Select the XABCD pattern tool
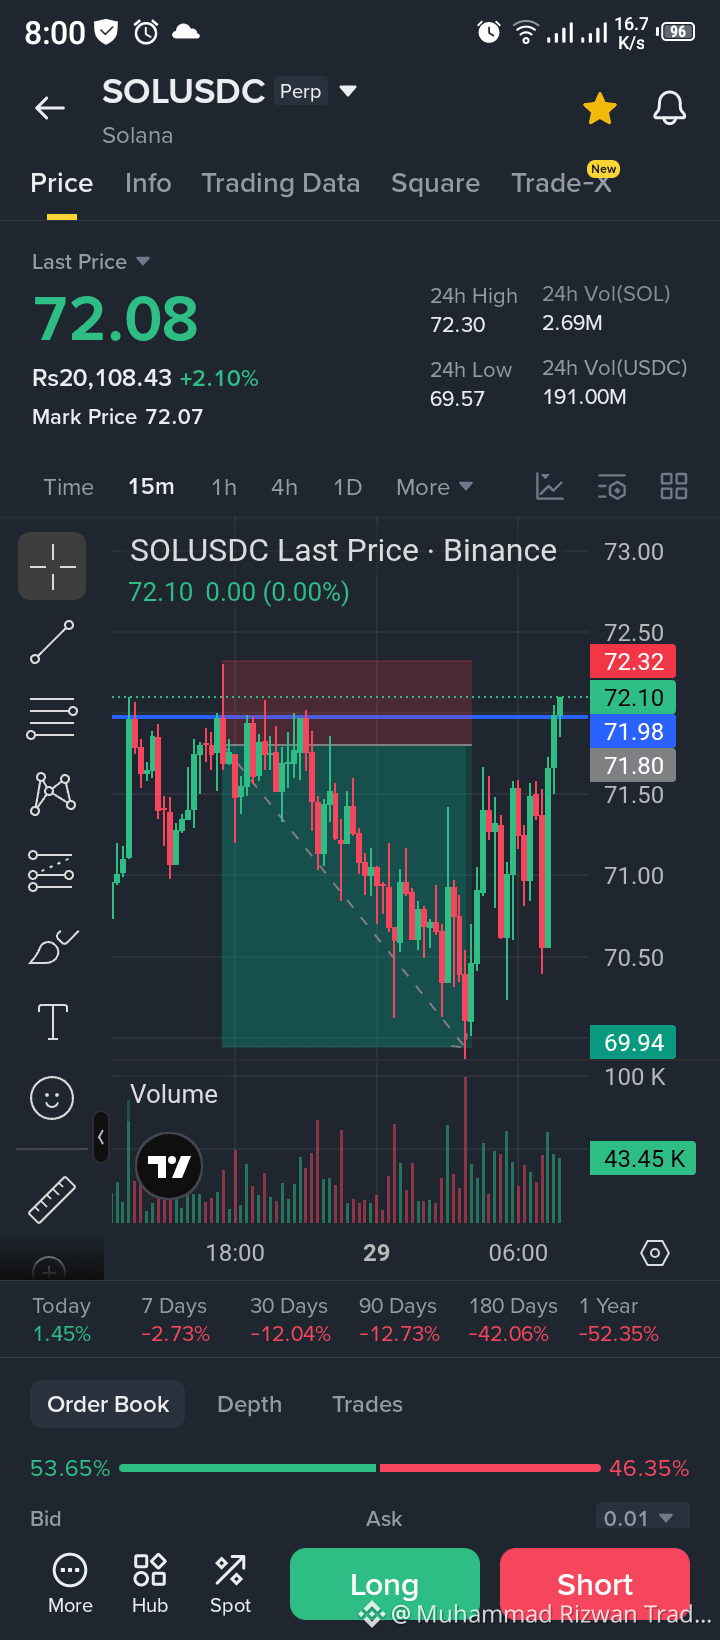The height and width of the screenshot is (1640, 720). point(52,794)
